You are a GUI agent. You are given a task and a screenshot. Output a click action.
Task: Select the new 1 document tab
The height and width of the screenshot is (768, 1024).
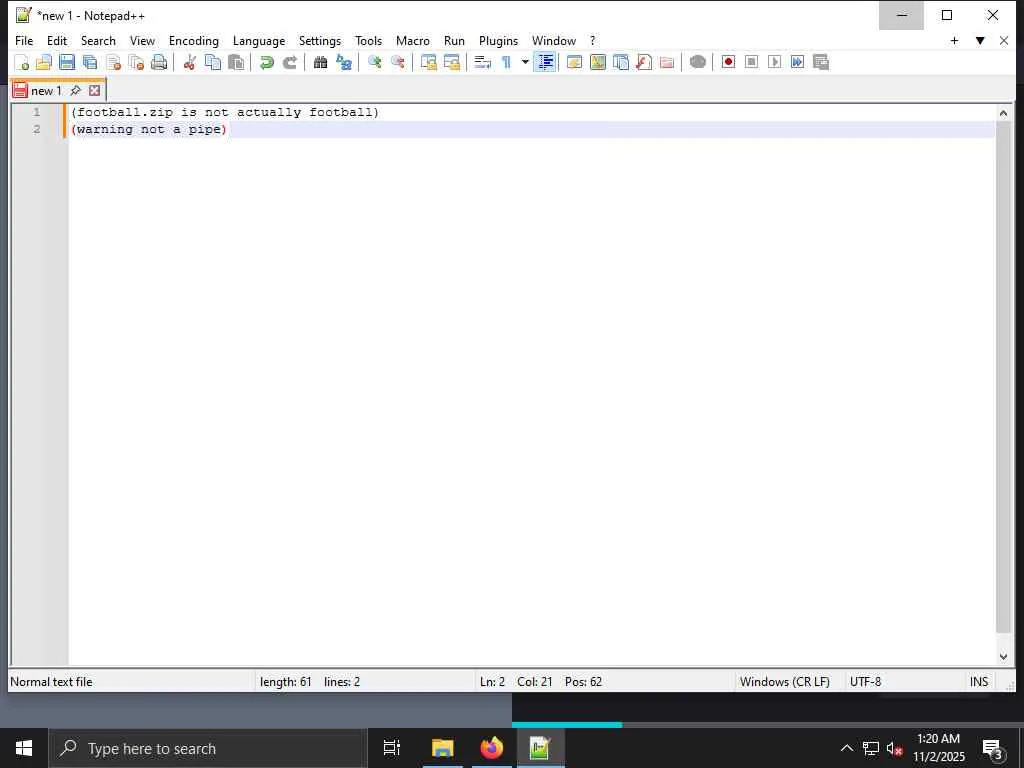pos(46,91)
